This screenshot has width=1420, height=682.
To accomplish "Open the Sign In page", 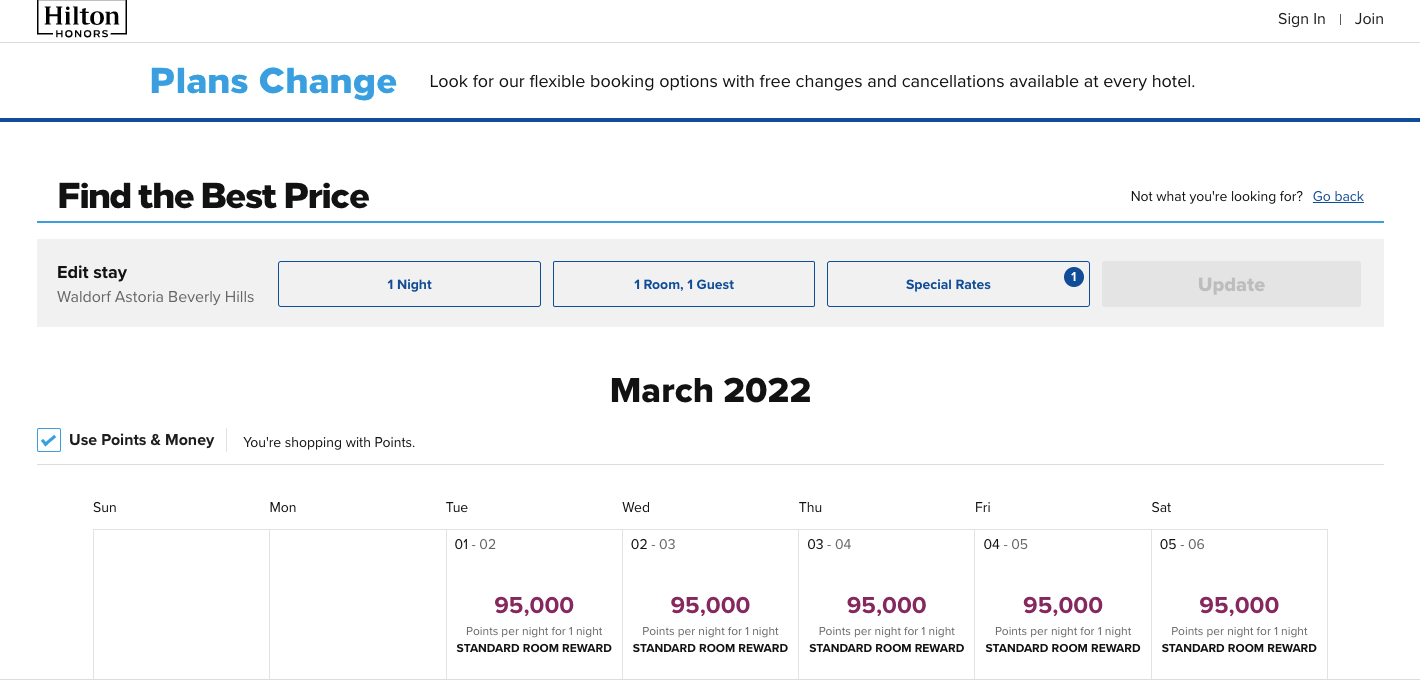I will click(x=1301, y=19).
